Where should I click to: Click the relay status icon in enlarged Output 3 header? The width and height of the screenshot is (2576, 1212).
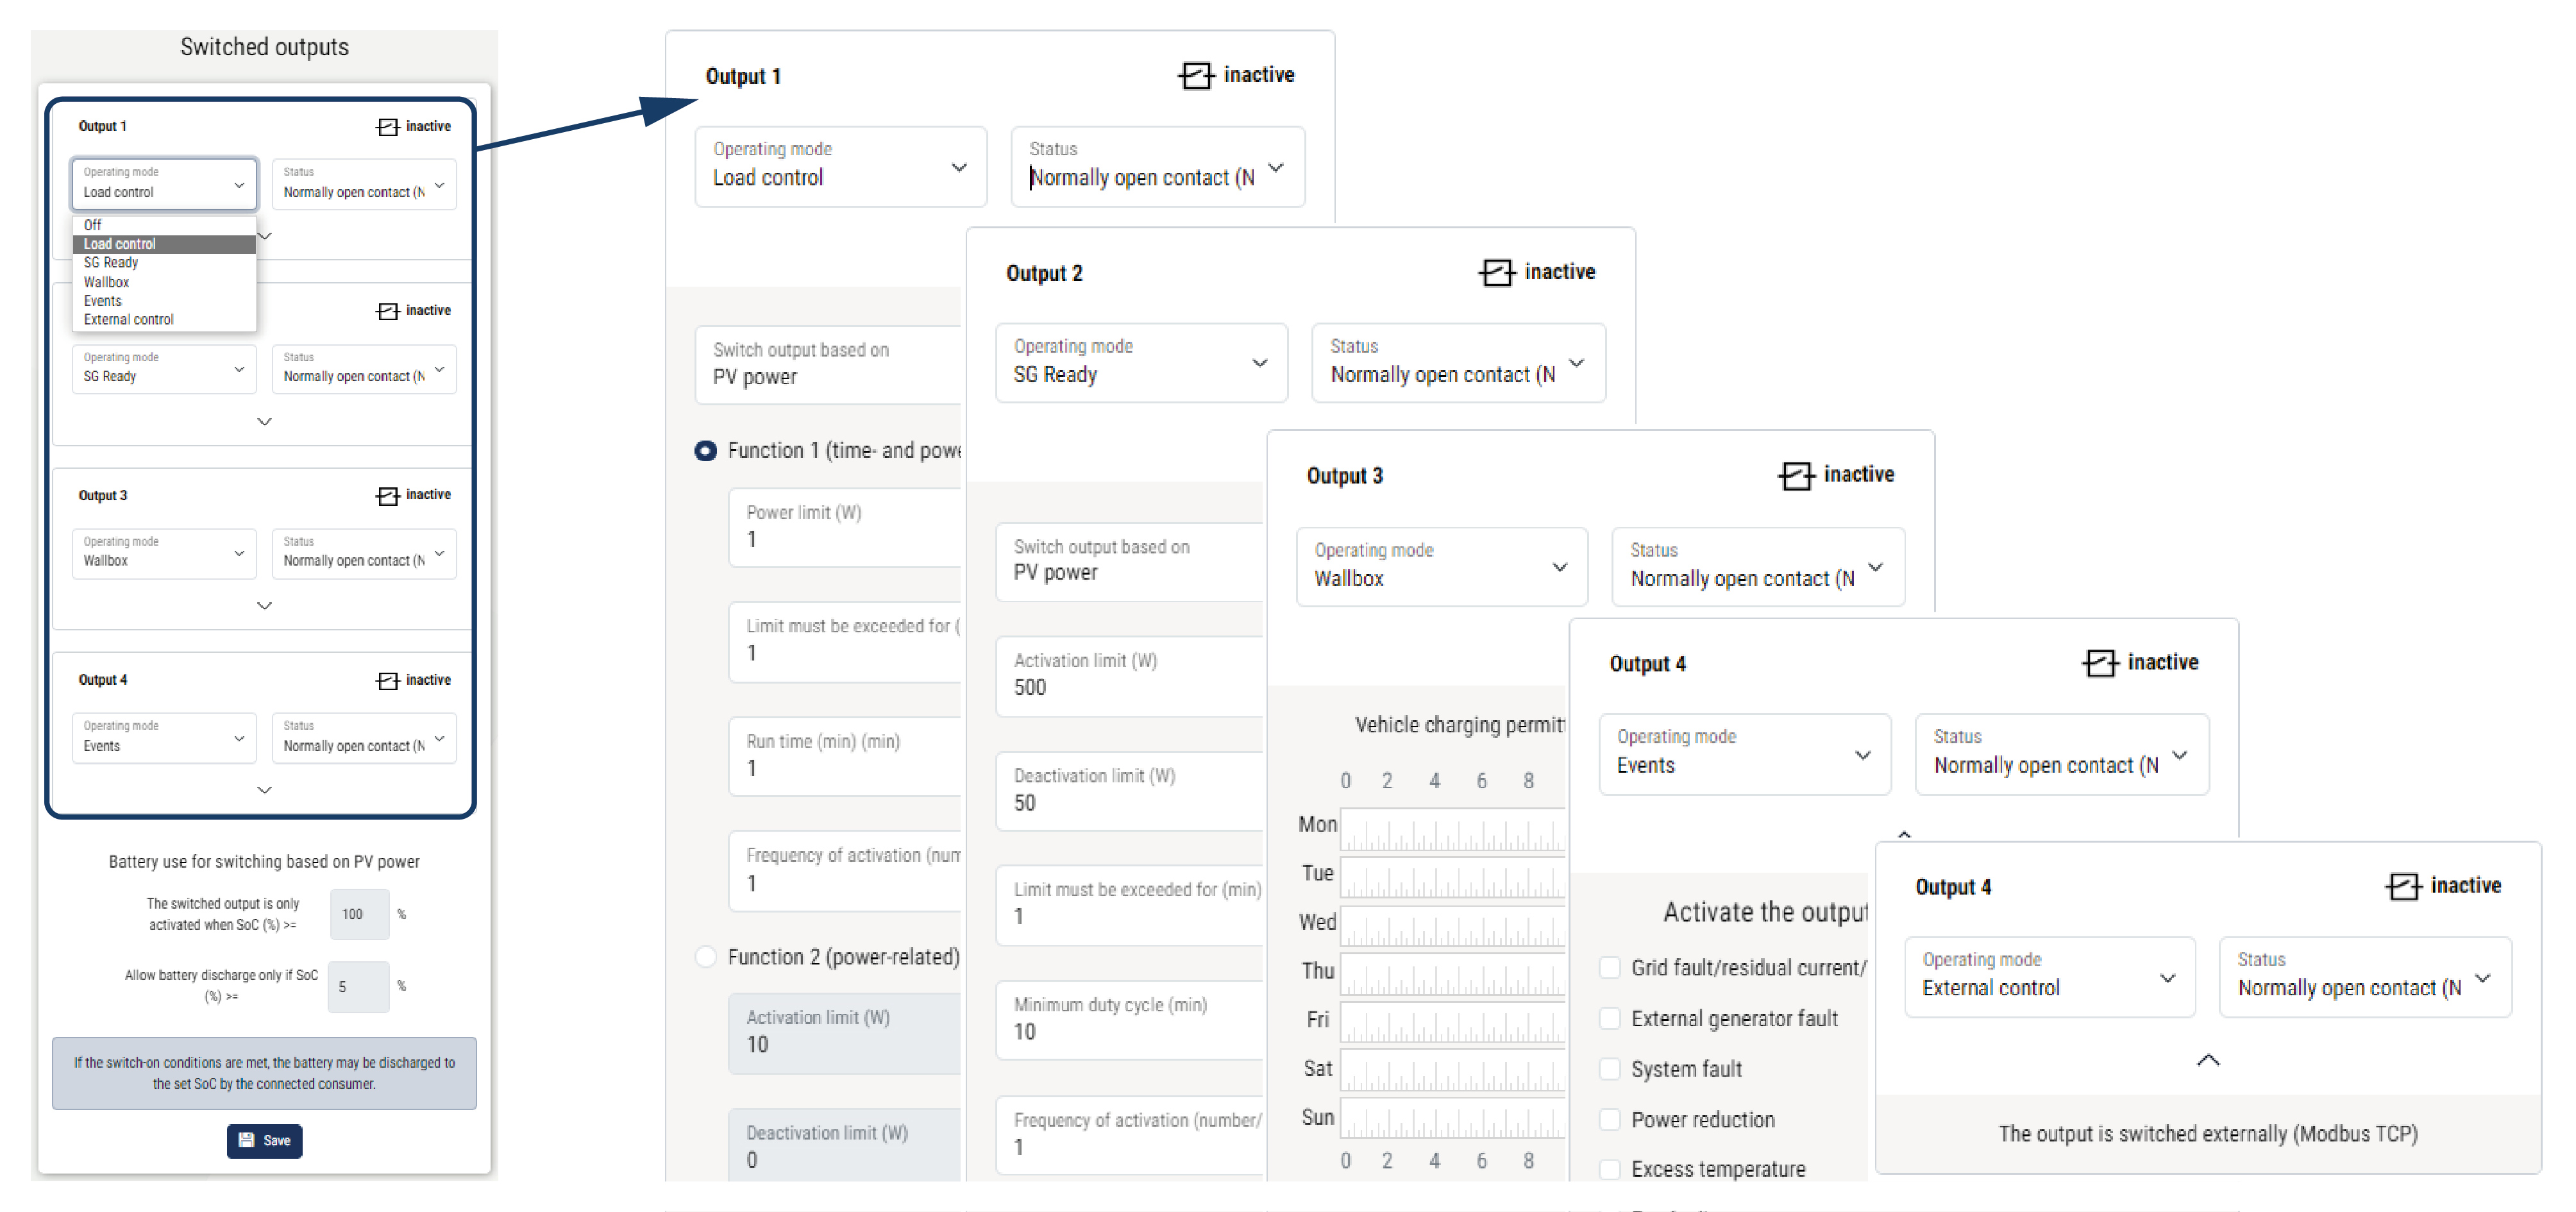point(1796,475)
